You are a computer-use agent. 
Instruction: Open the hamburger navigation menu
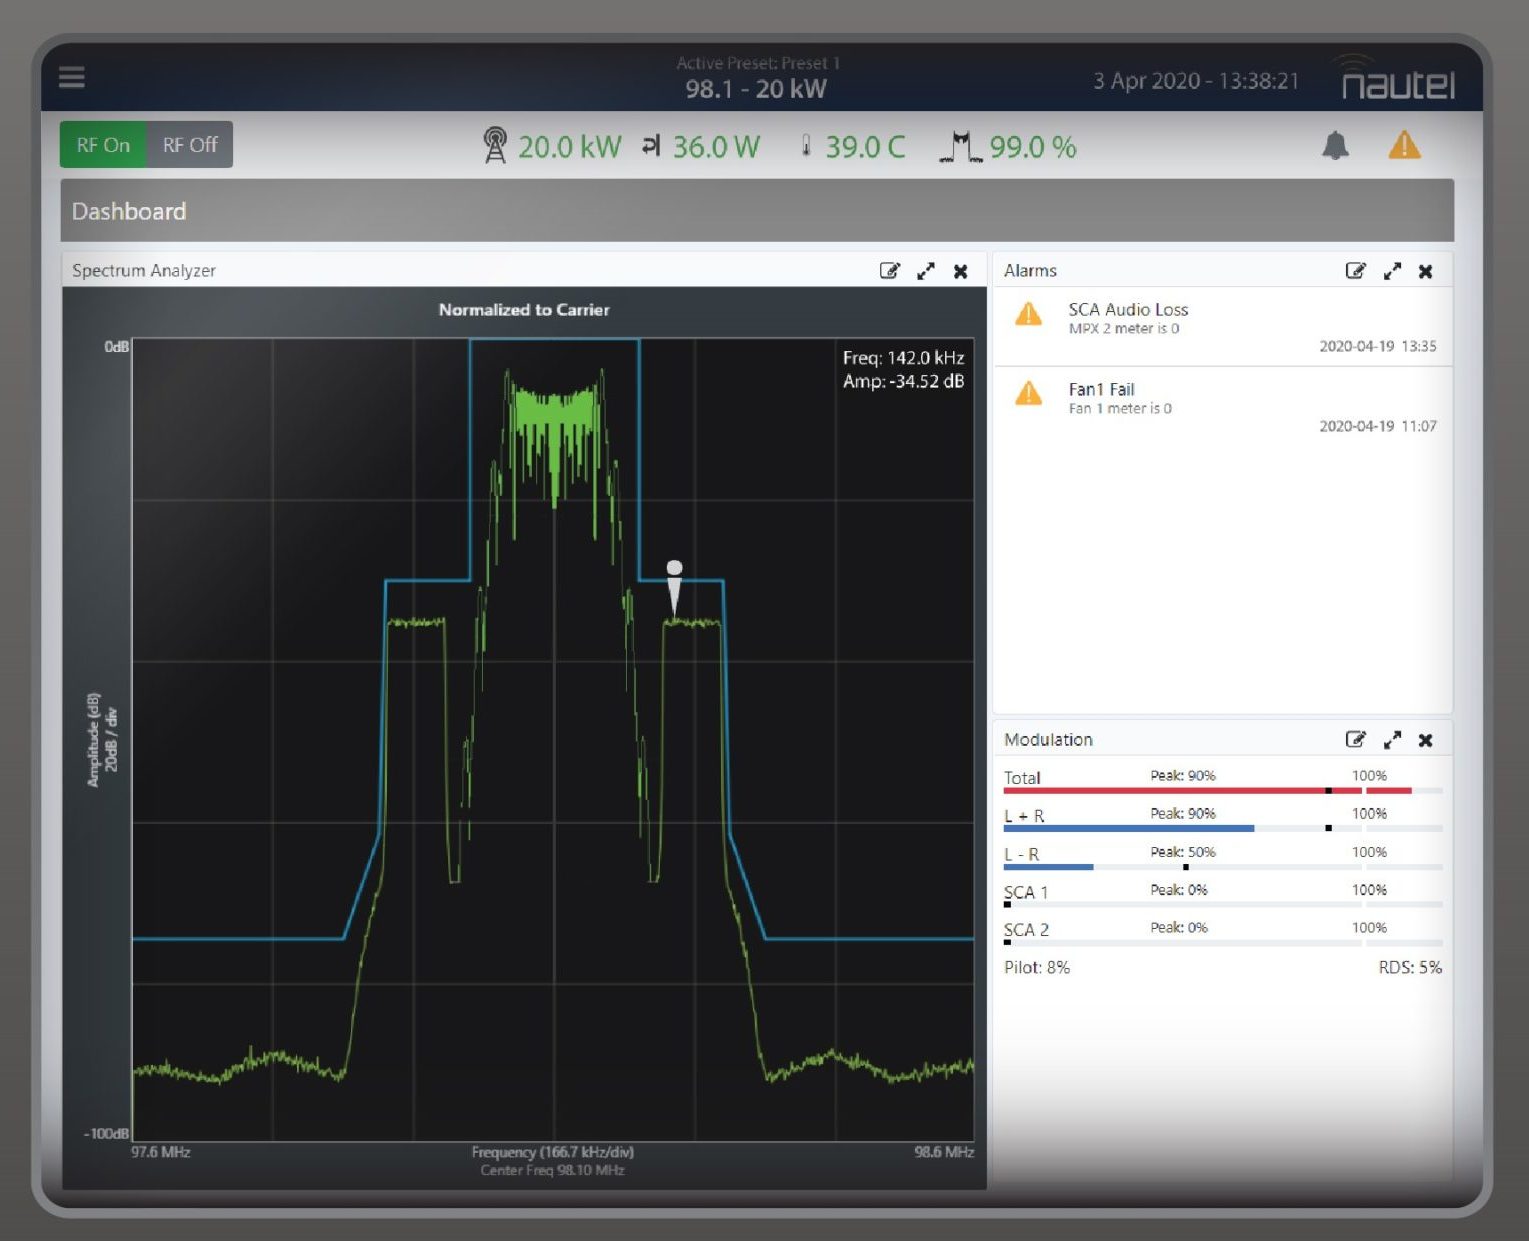71,77
